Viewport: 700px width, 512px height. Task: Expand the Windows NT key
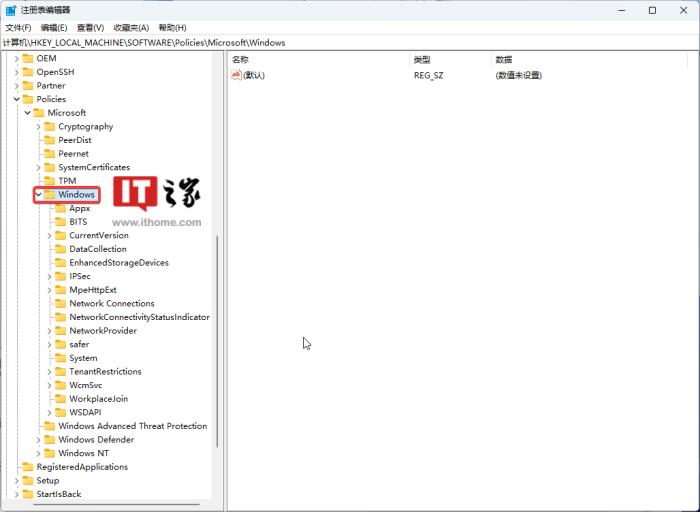click(39, 454)
